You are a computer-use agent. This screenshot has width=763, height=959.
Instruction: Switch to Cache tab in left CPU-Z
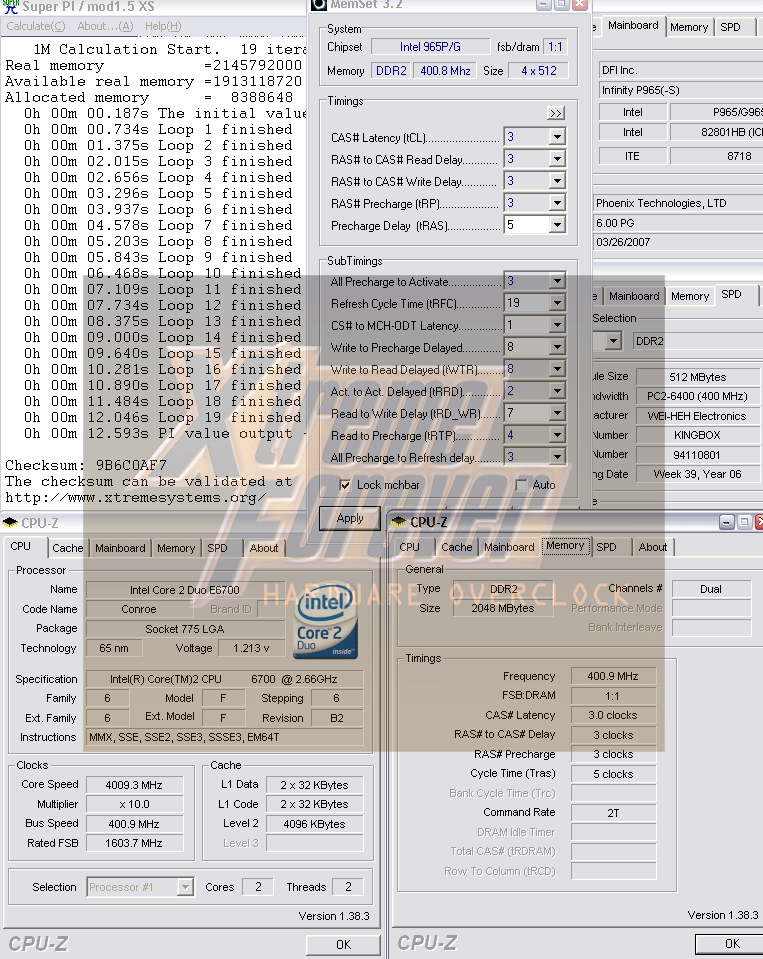[x=67, y=548]
